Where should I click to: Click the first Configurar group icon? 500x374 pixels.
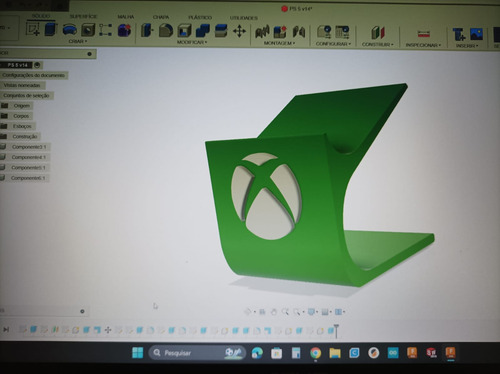click(324, 32)
